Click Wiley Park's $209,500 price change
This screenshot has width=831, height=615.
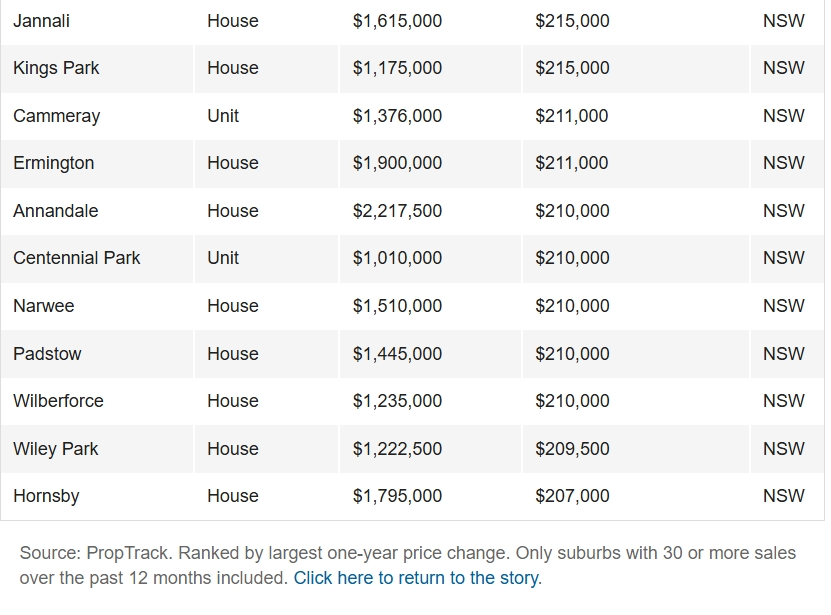click(x=572, y=449)
